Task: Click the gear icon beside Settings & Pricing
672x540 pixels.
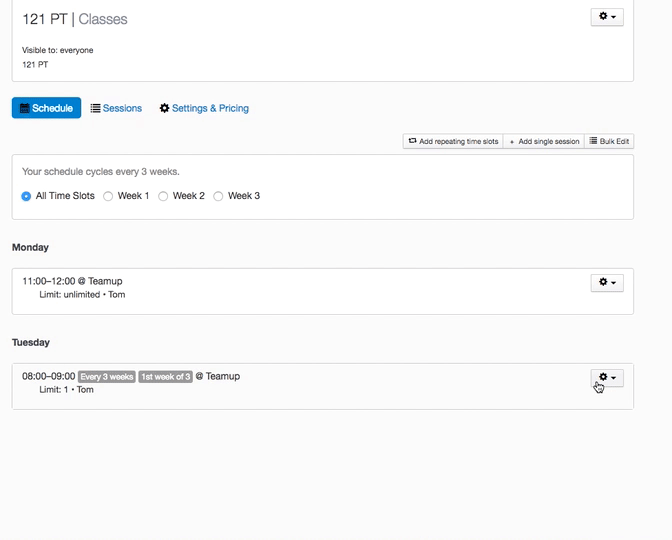Action: point(165,108)
